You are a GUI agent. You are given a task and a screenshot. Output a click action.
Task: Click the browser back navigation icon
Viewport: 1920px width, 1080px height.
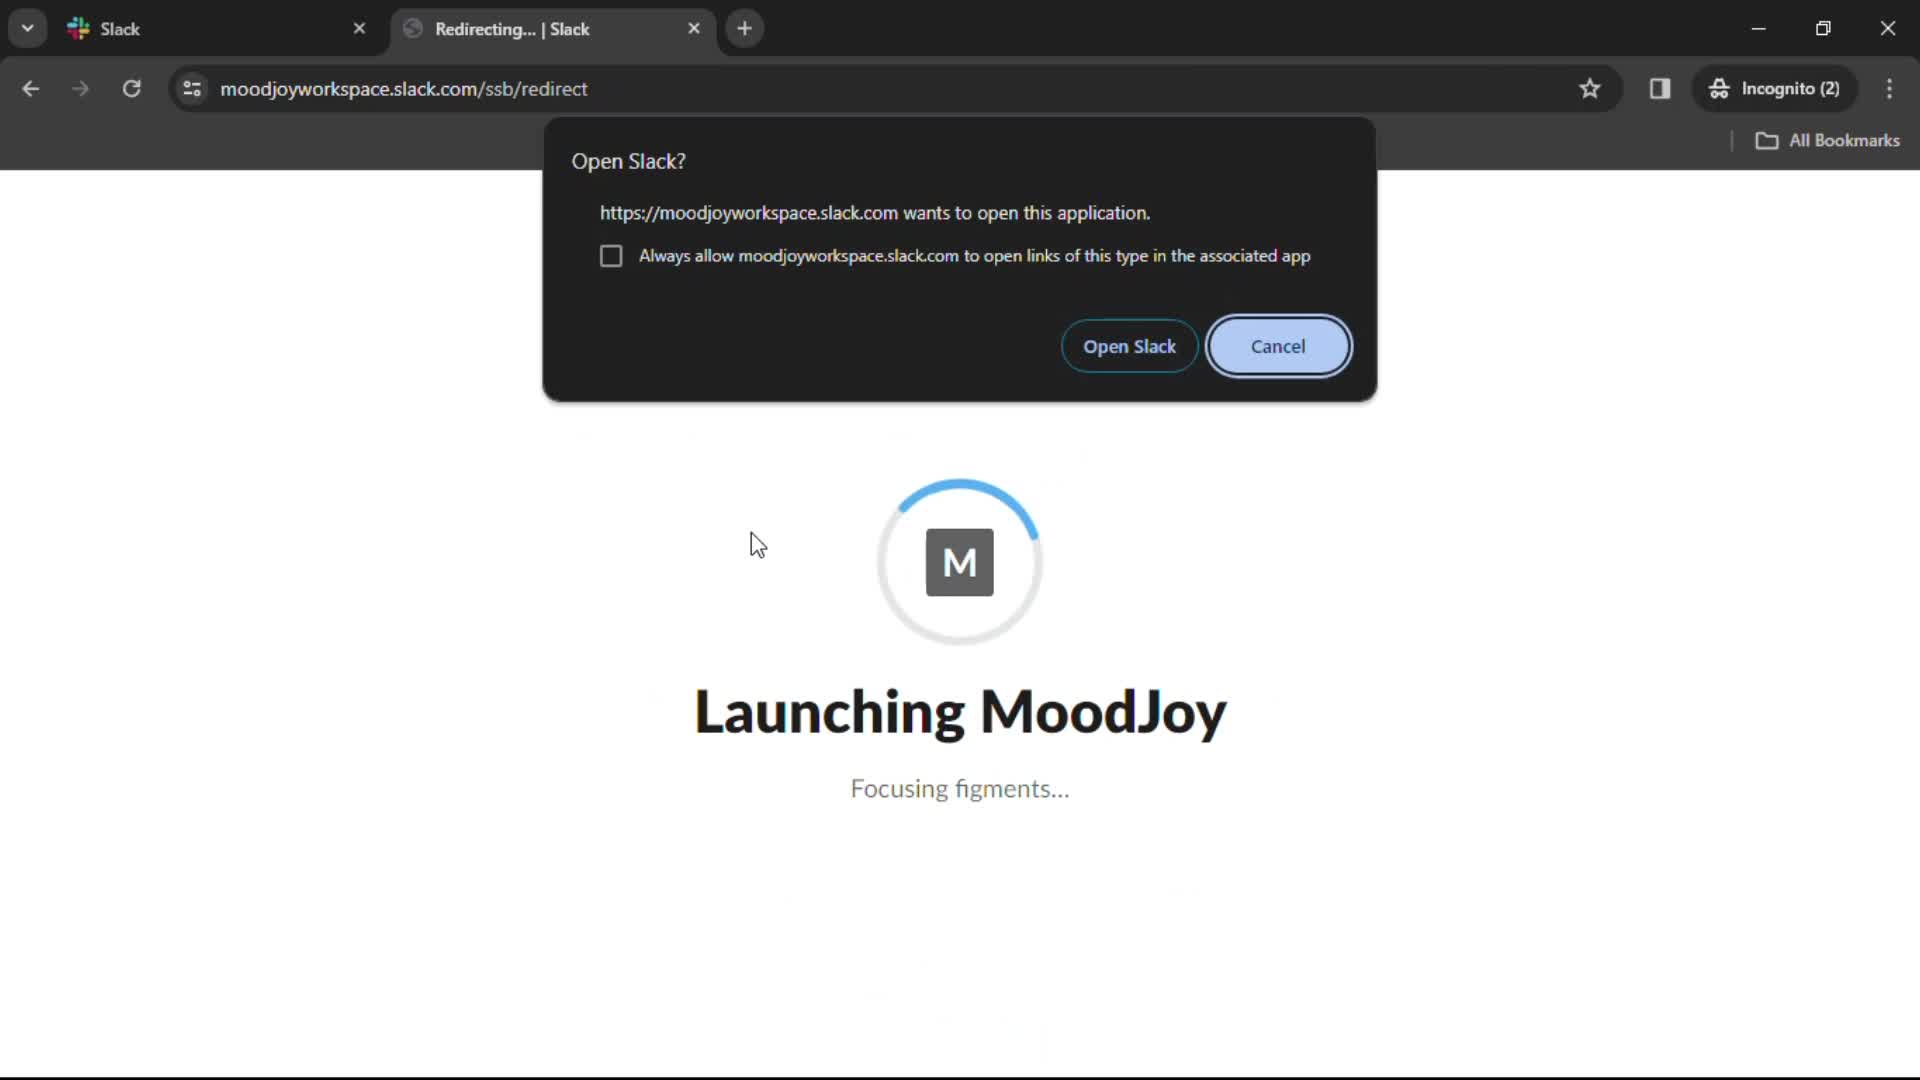(32, 88)
